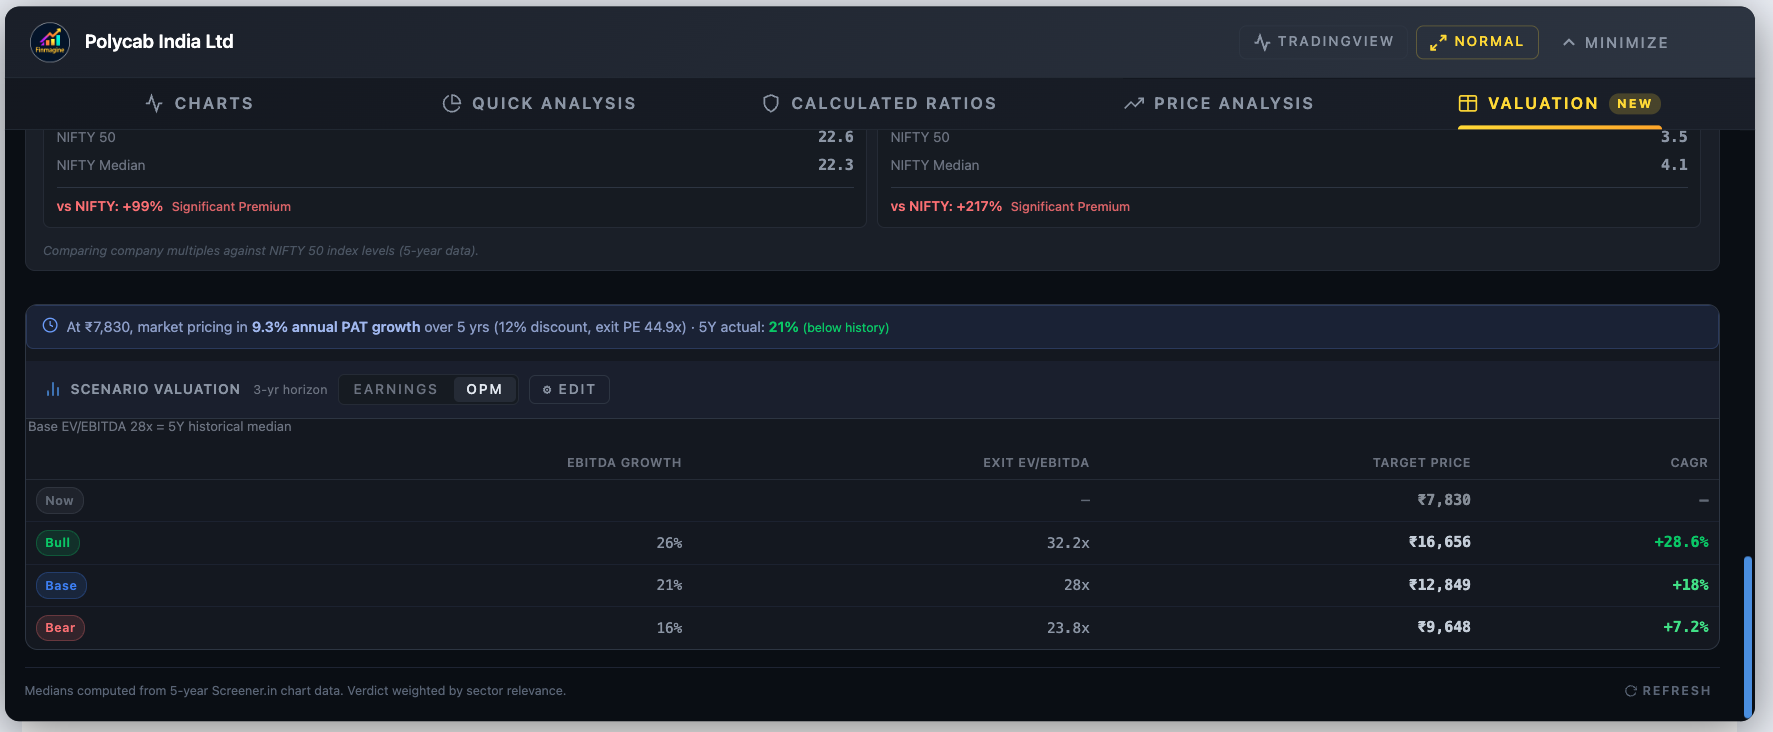This screenshot has width=1773, height=732.
Task: Click the Base scenario badge
Action: [x=61, y=586]
